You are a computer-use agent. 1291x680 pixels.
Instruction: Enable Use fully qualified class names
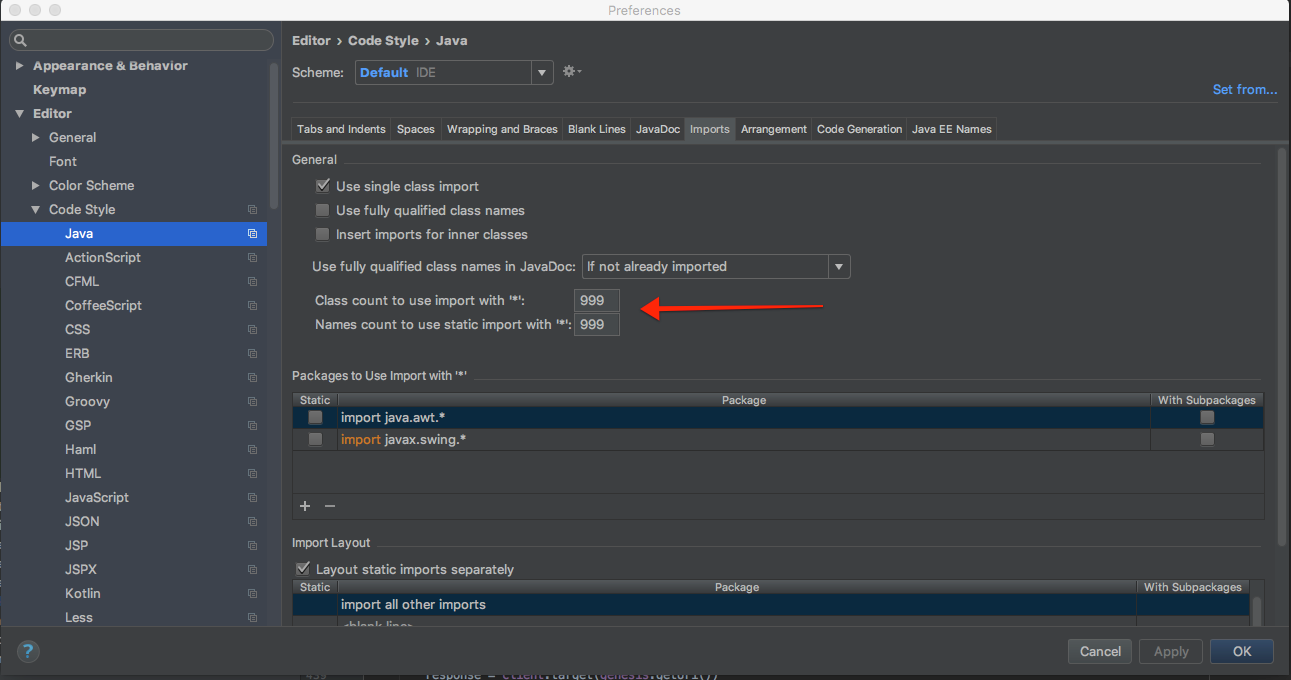(x=322, y=210)
